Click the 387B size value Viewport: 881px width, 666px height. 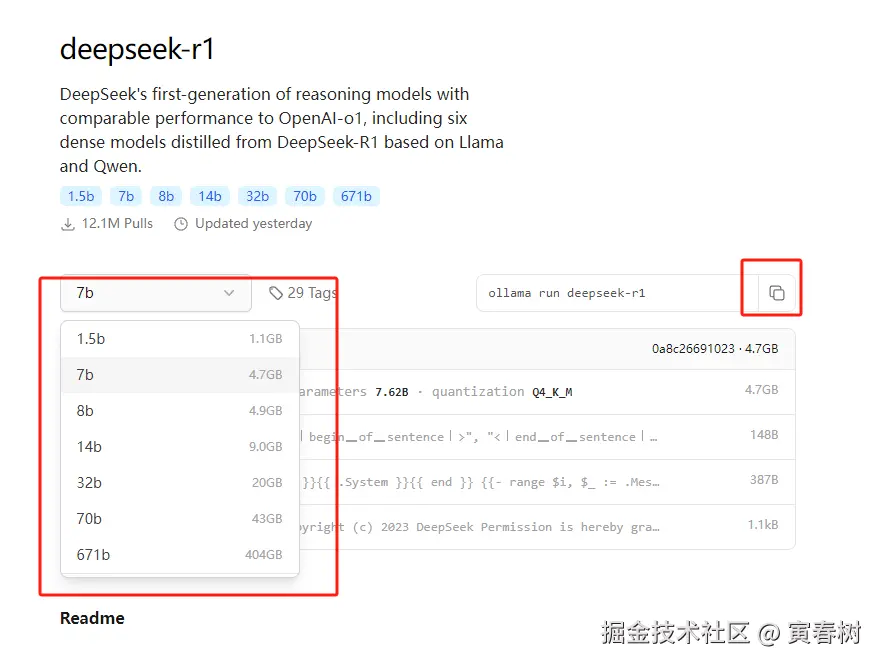pyautogui.click(x=764, y=479)
